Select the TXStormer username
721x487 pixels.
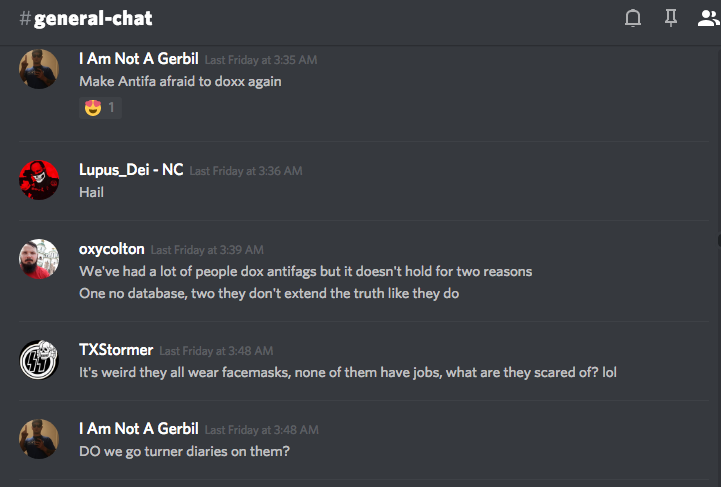[116, 350]
